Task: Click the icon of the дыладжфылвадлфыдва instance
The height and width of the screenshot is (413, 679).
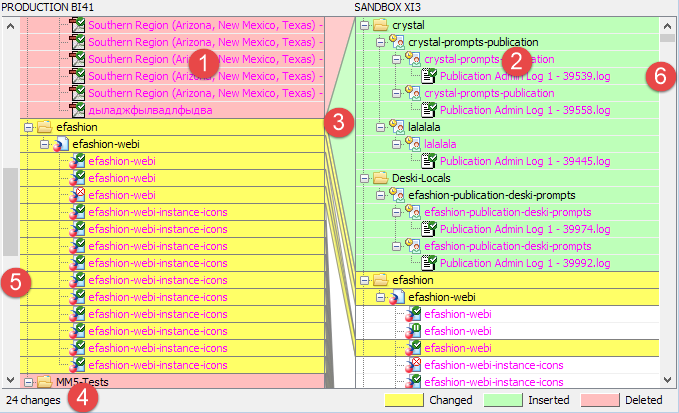Action: pyautogui.click(x=77, y=110)
